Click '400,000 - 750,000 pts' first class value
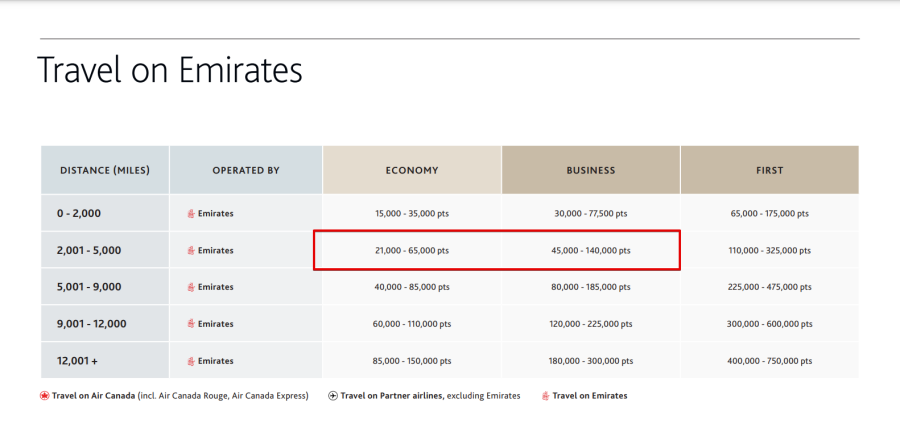The image size is (900, 431). pos(770,361)
